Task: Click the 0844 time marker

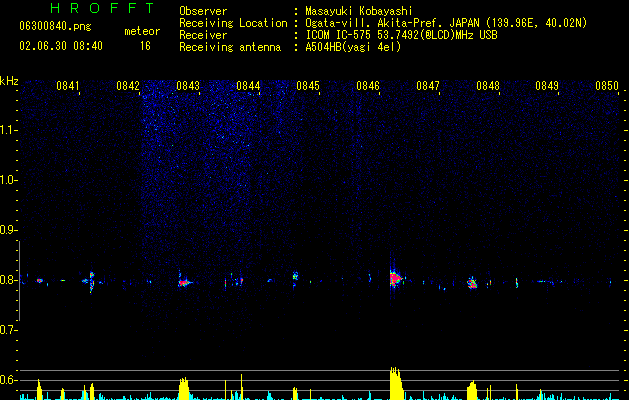Action: coord(248,86)
